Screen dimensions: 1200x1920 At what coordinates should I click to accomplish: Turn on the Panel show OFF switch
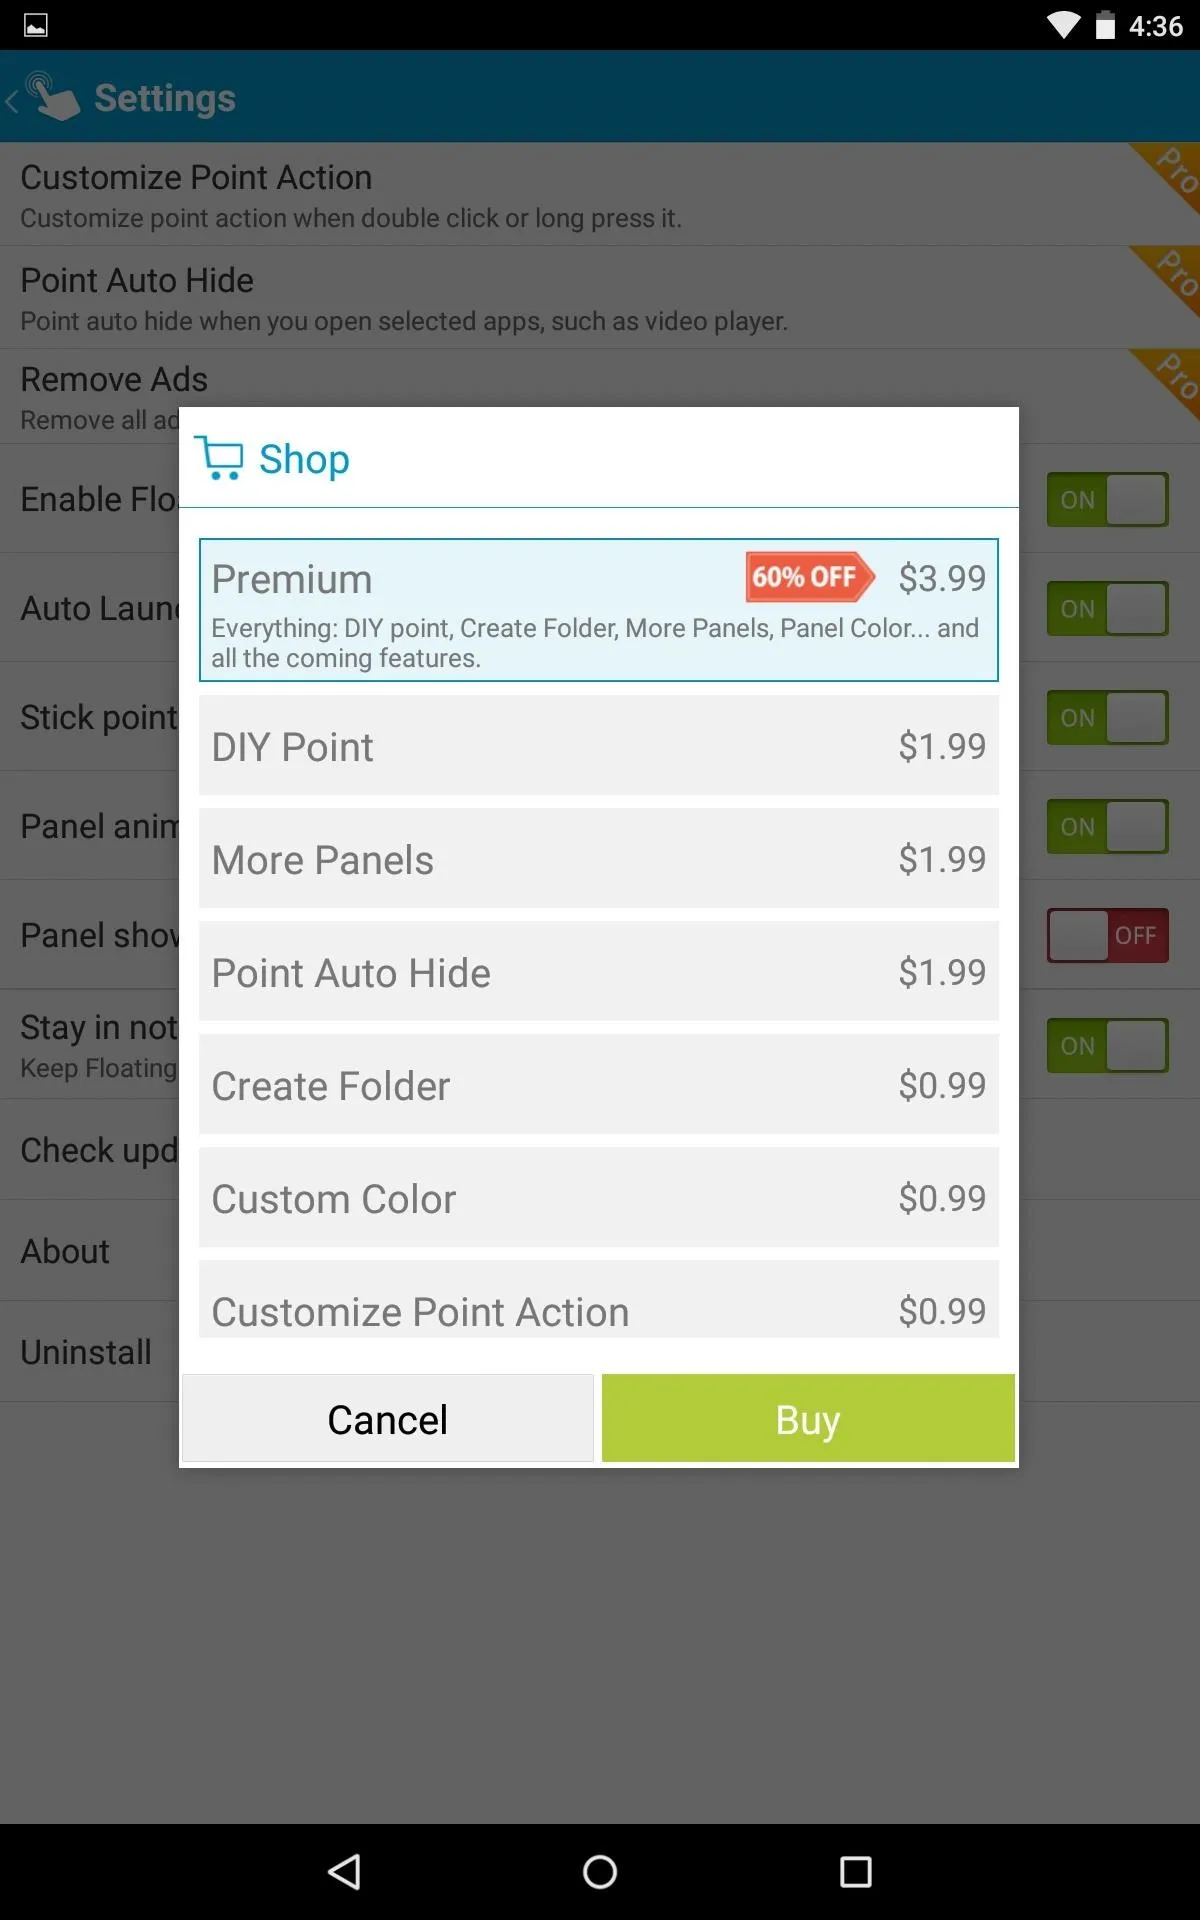coord(1107,935)
